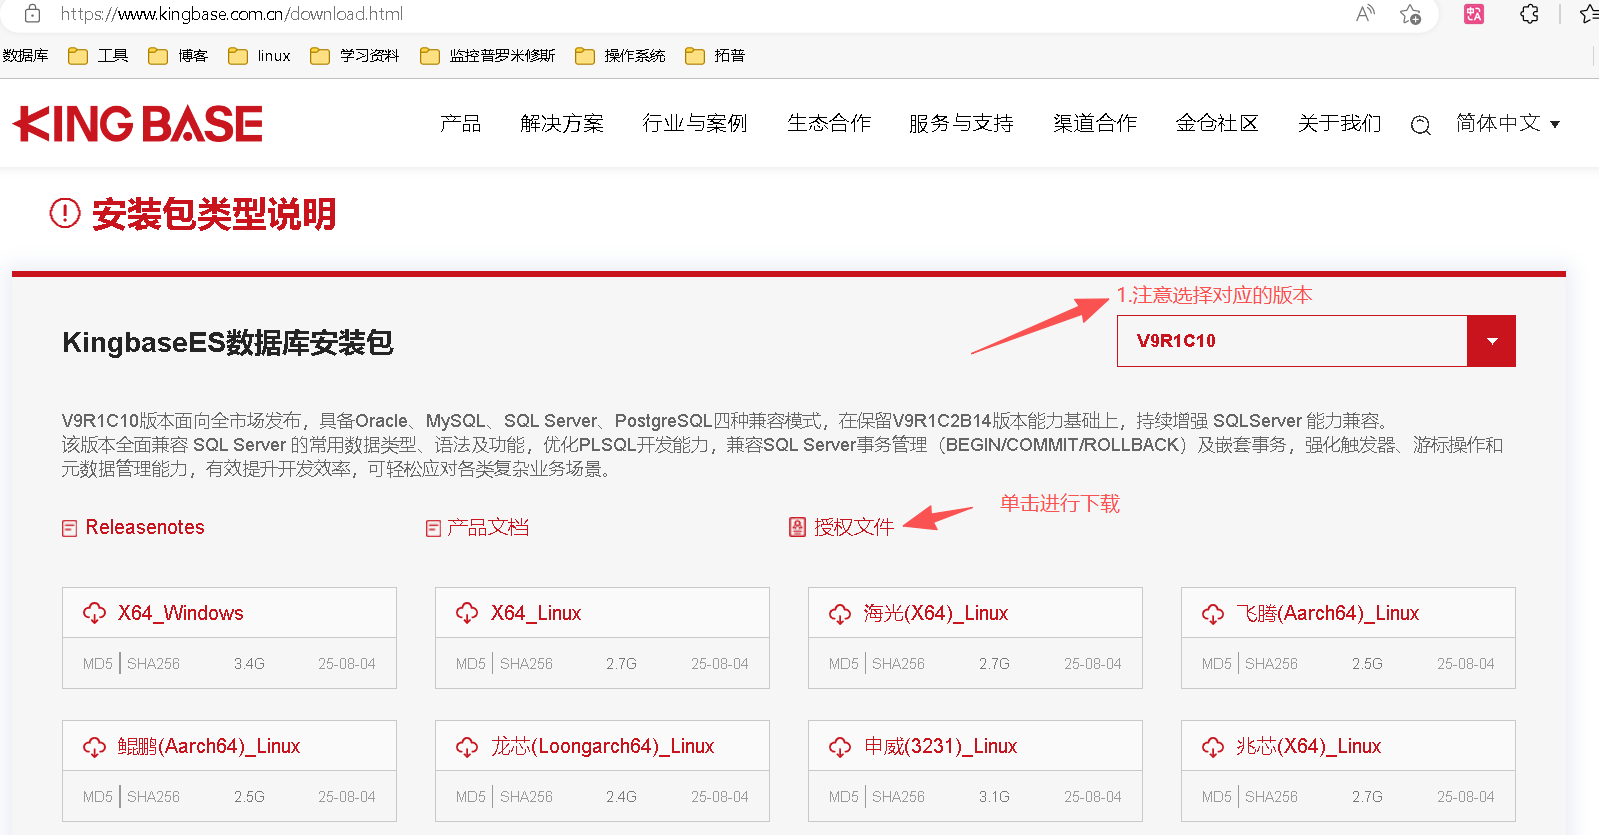Open the 拓普 bookmarks folder

point(715,56)
